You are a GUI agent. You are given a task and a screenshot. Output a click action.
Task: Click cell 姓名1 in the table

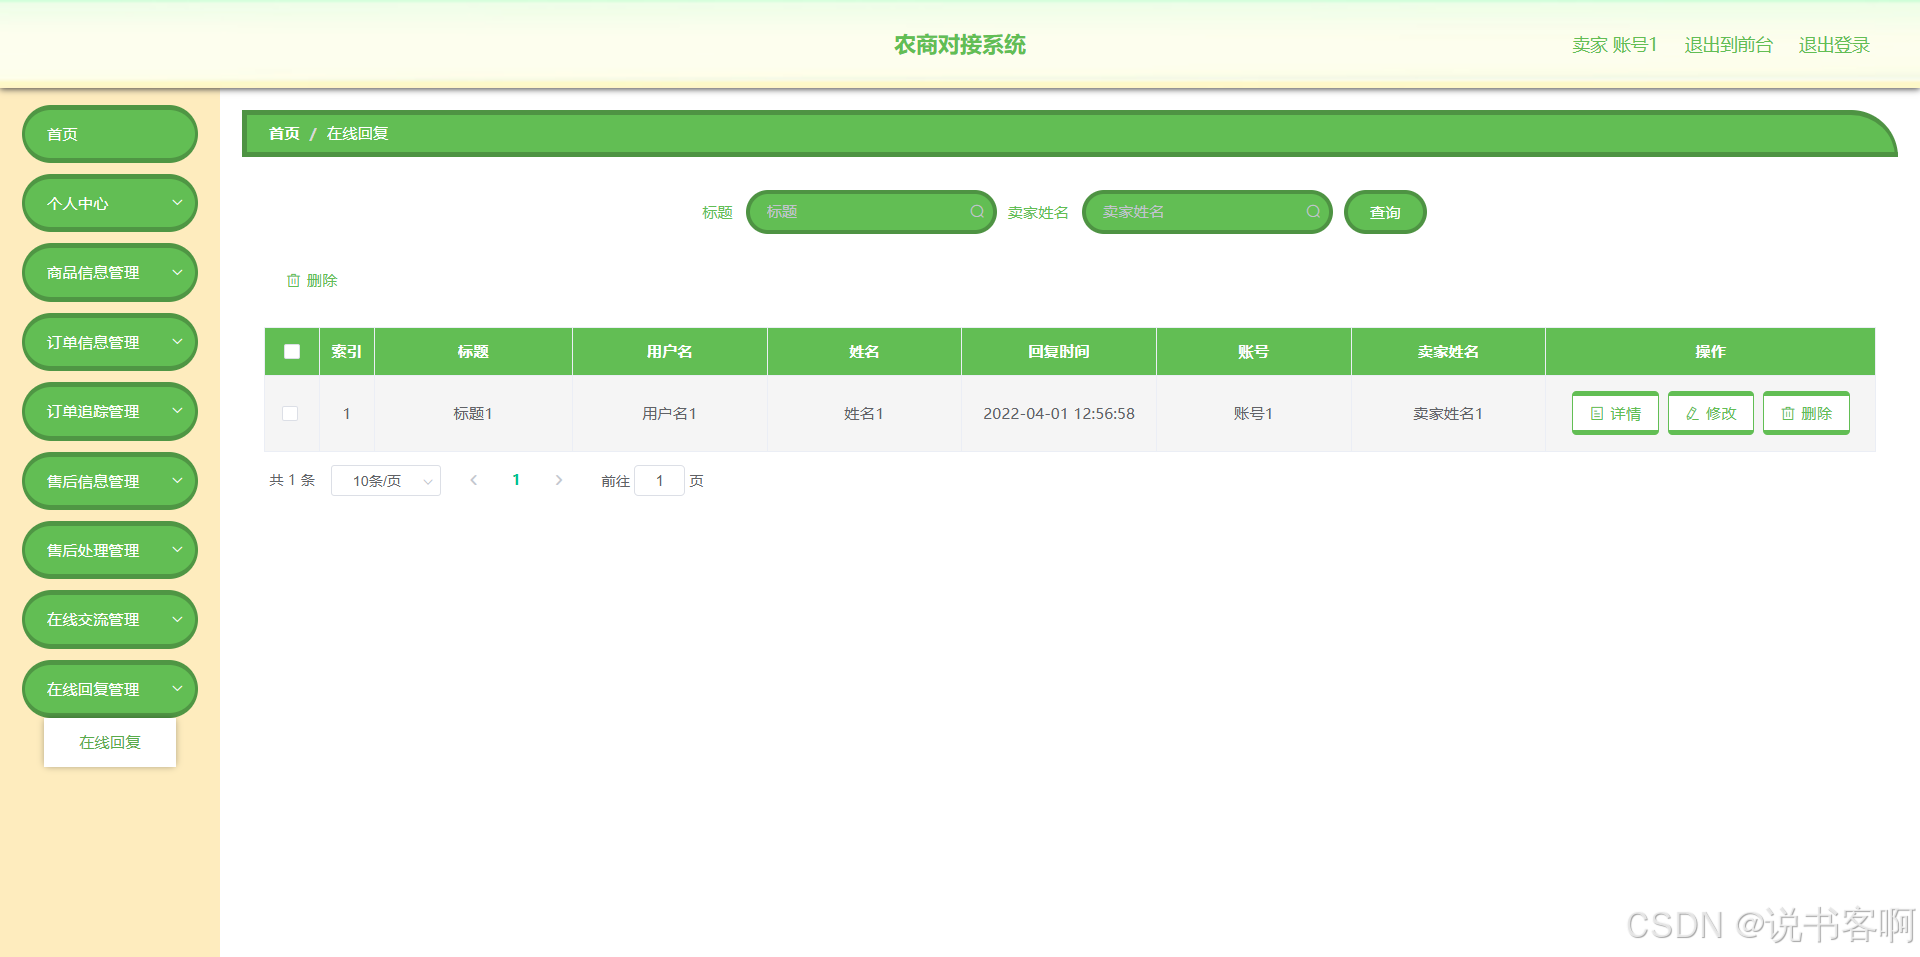864,414
